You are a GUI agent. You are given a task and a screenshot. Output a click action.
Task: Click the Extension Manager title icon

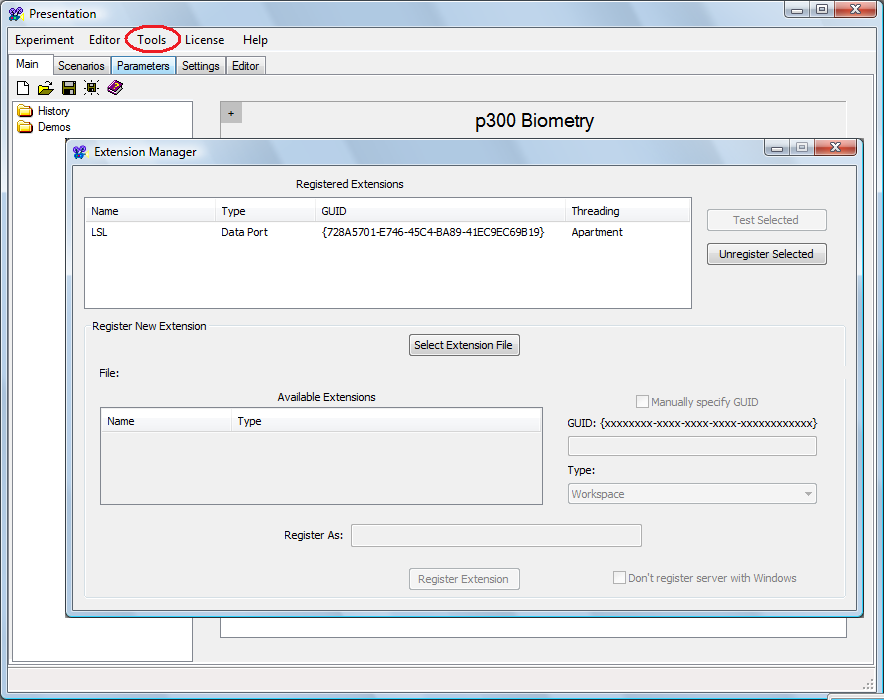80,152
